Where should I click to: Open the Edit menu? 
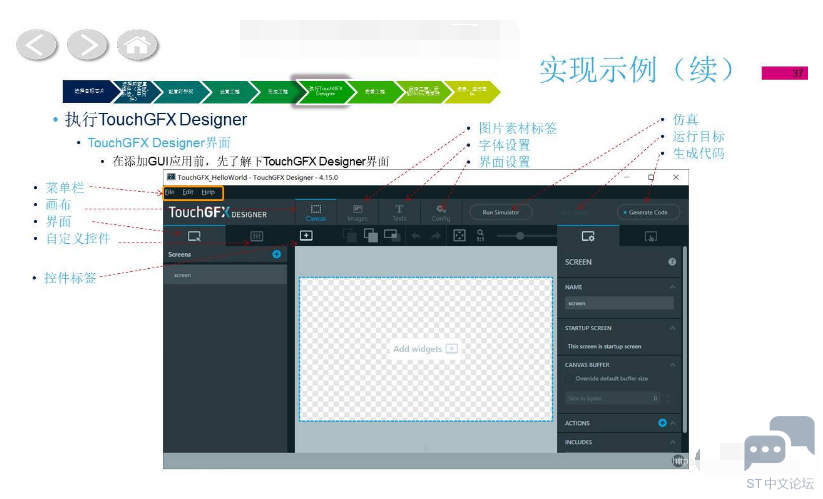(188, 193)
